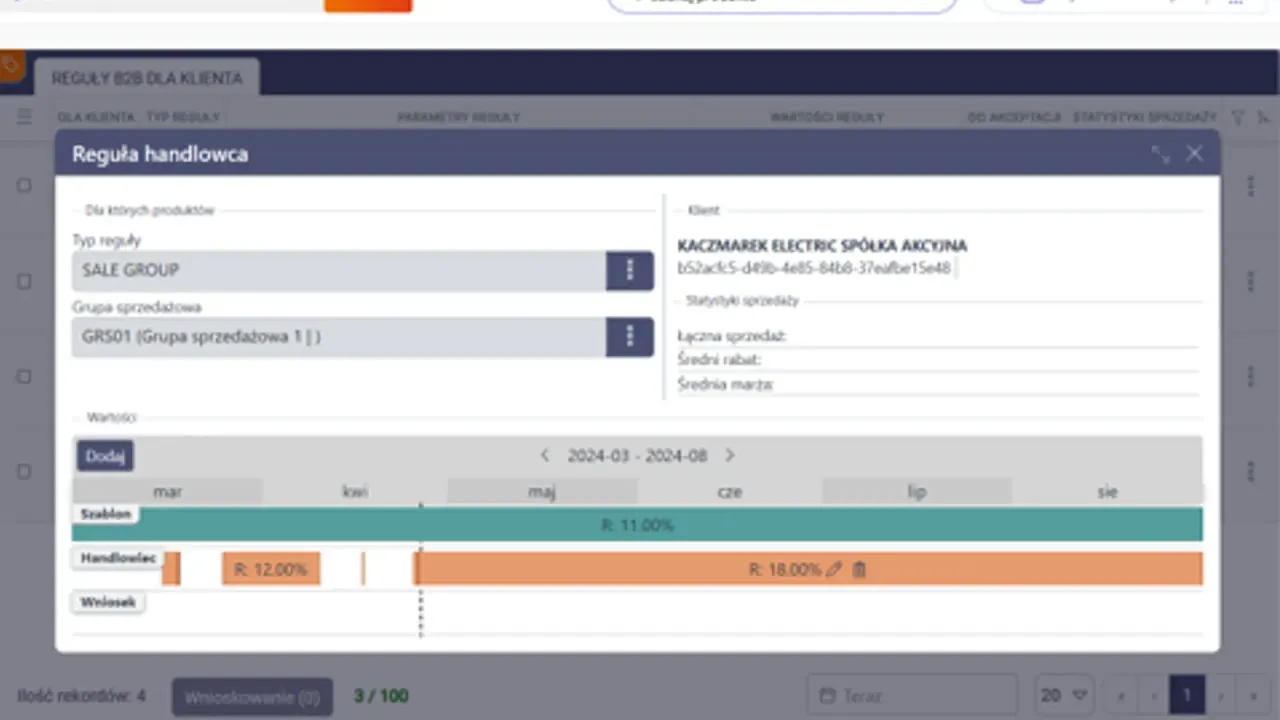Open the three-dot menu of the second table row
The height and width of the screenshot is (720, 1280).
pyautogui.click(x=1250, y=281)
